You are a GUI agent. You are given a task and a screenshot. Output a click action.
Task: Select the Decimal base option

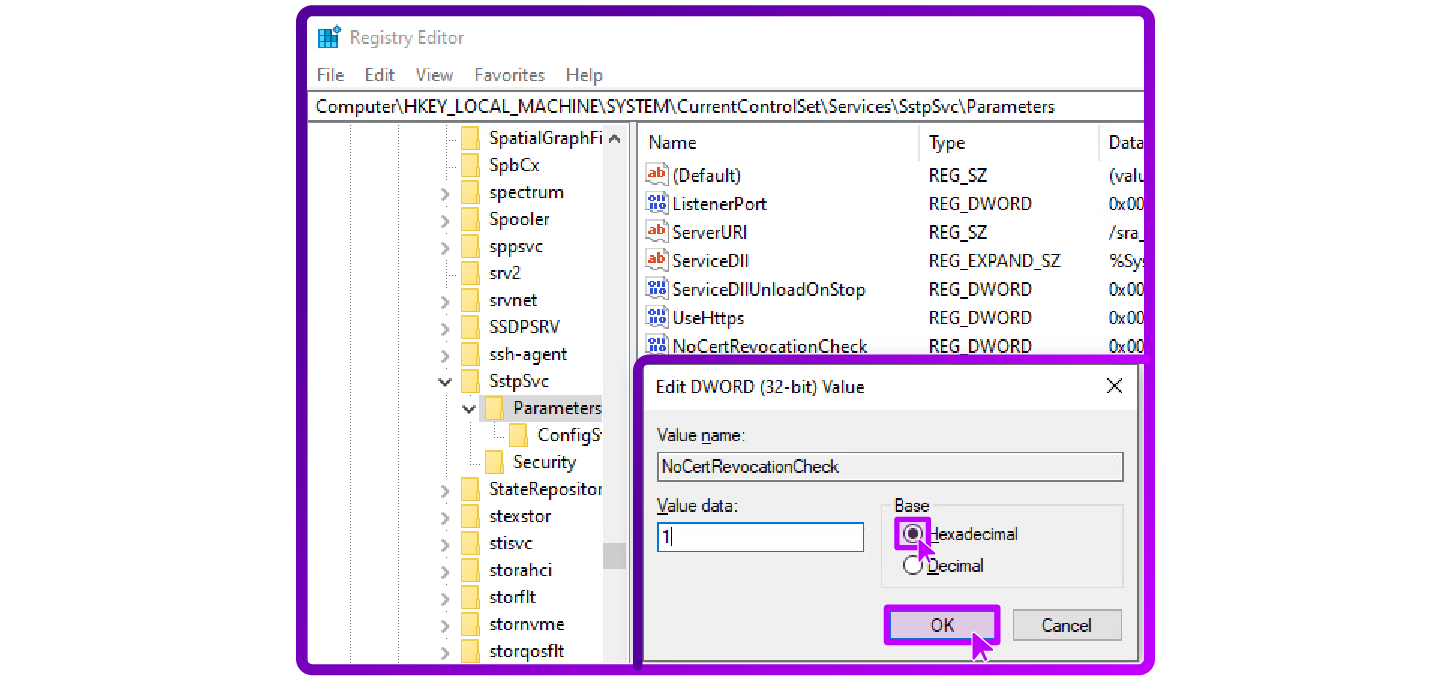pos(912,566)
